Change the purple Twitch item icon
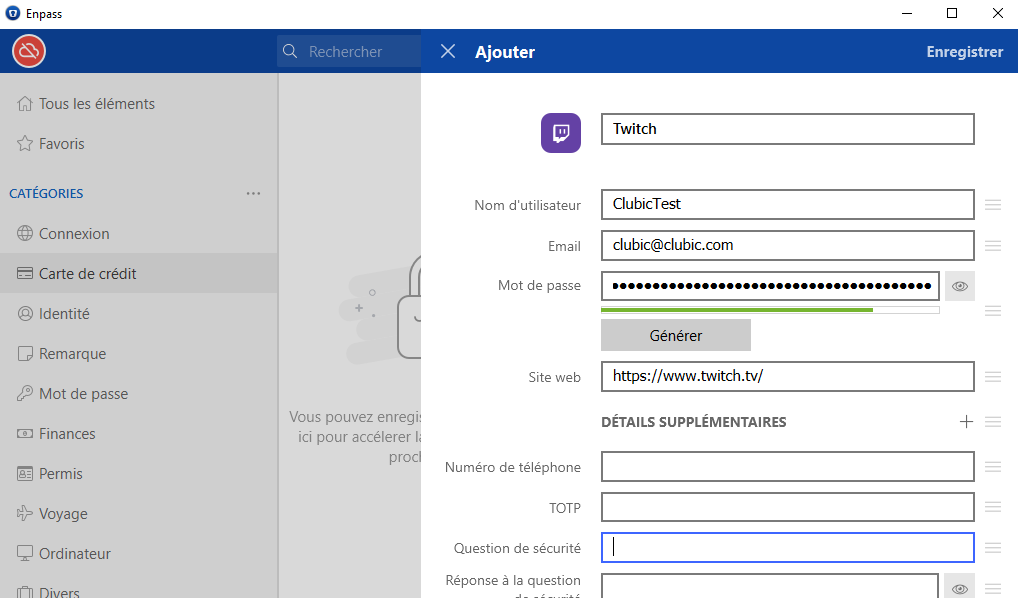1018x598 pixels. [x=561, y=133]
